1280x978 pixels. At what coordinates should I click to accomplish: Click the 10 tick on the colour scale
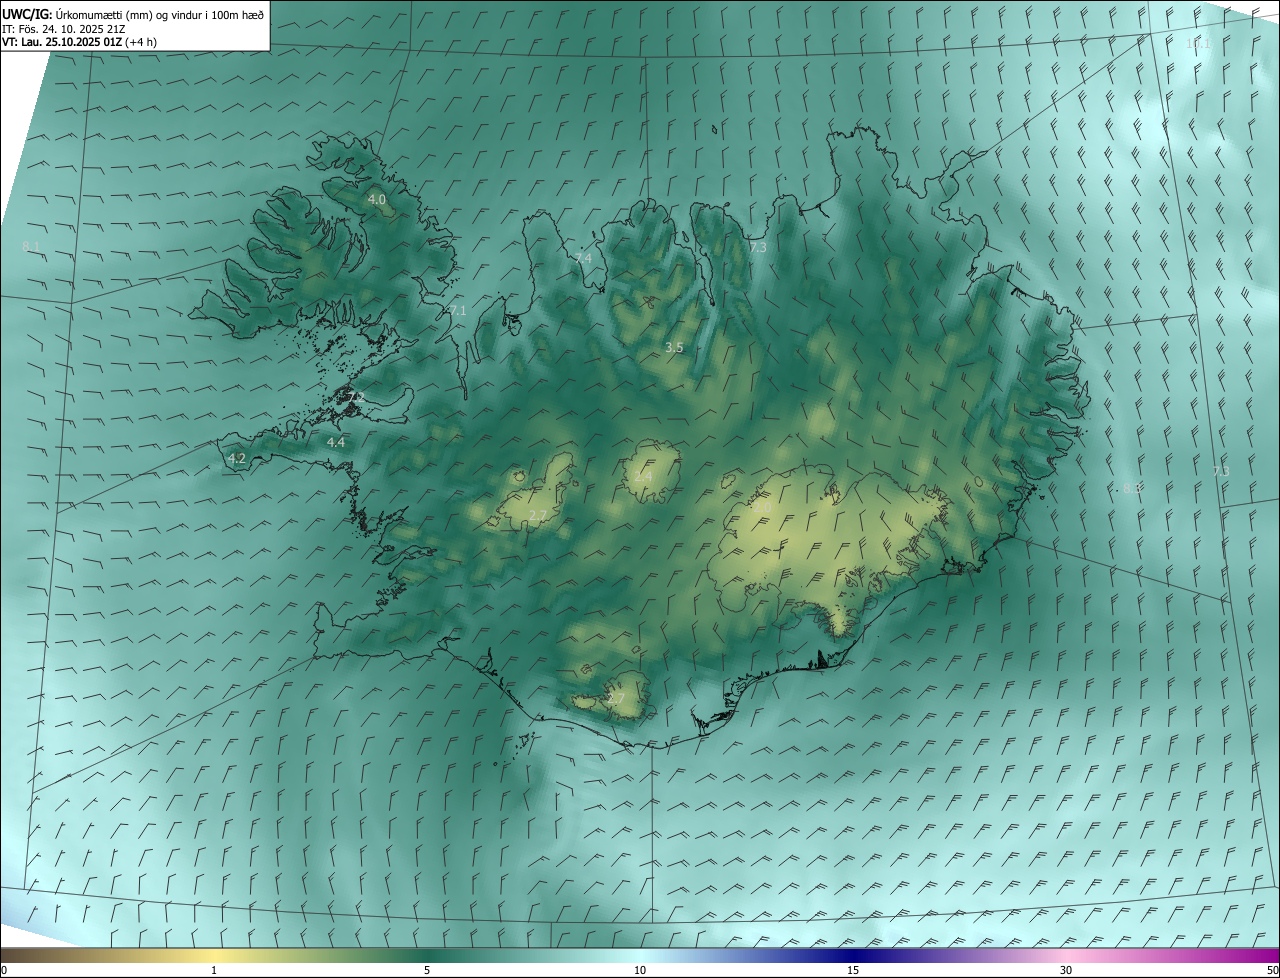(640, 970)
